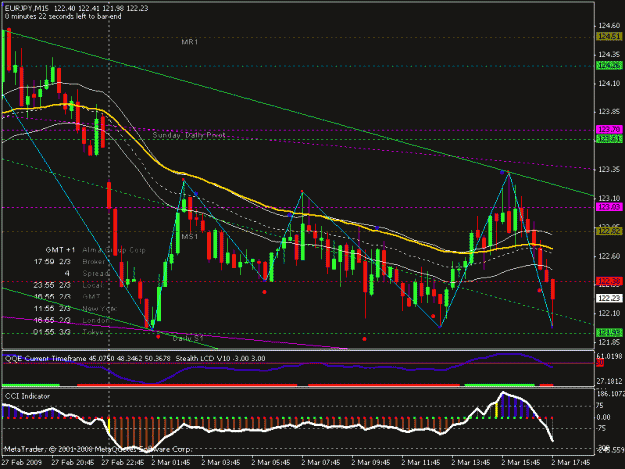
Task: Select the 'New York:' time row label
Action: tap(98, 309)
